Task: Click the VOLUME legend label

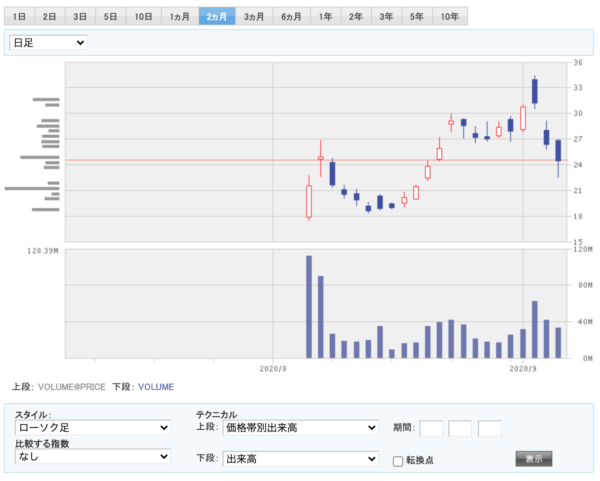Action: click(156, 387)
